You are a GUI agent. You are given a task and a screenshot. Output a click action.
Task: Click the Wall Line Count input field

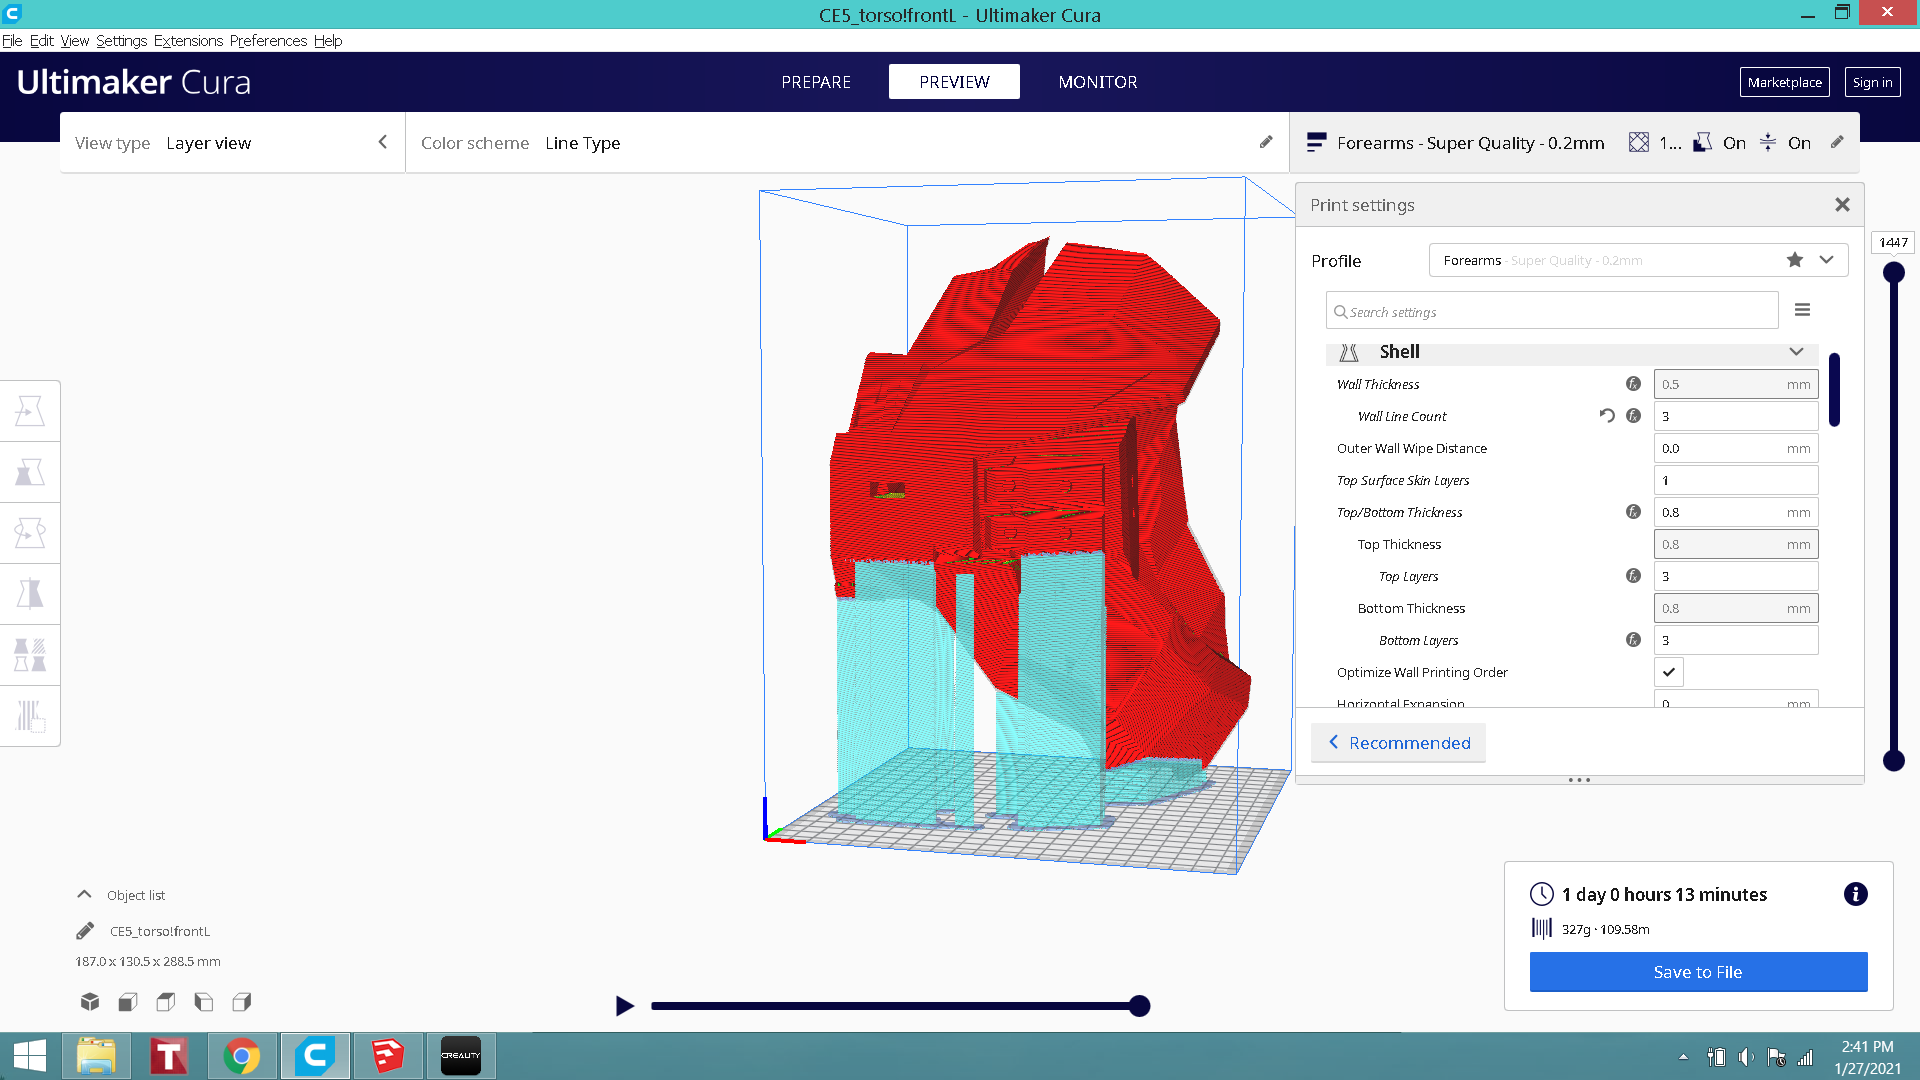pyautogui.click(x=1736, y=416)
